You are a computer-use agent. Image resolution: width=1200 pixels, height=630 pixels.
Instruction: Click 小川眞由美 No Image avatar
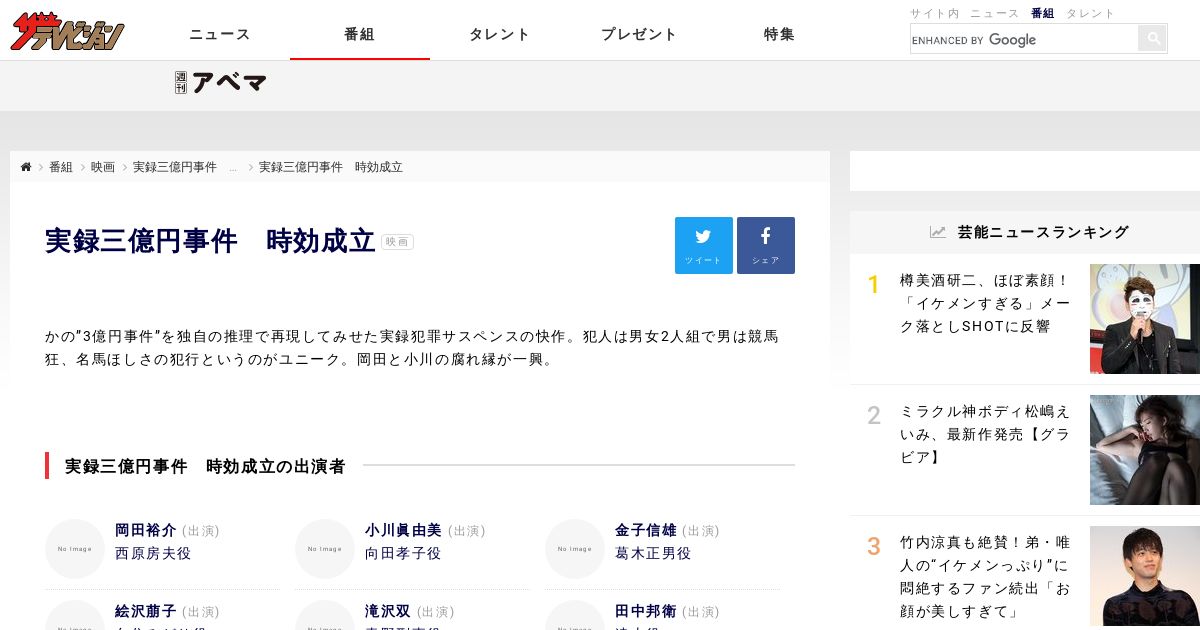pos(325,548)
